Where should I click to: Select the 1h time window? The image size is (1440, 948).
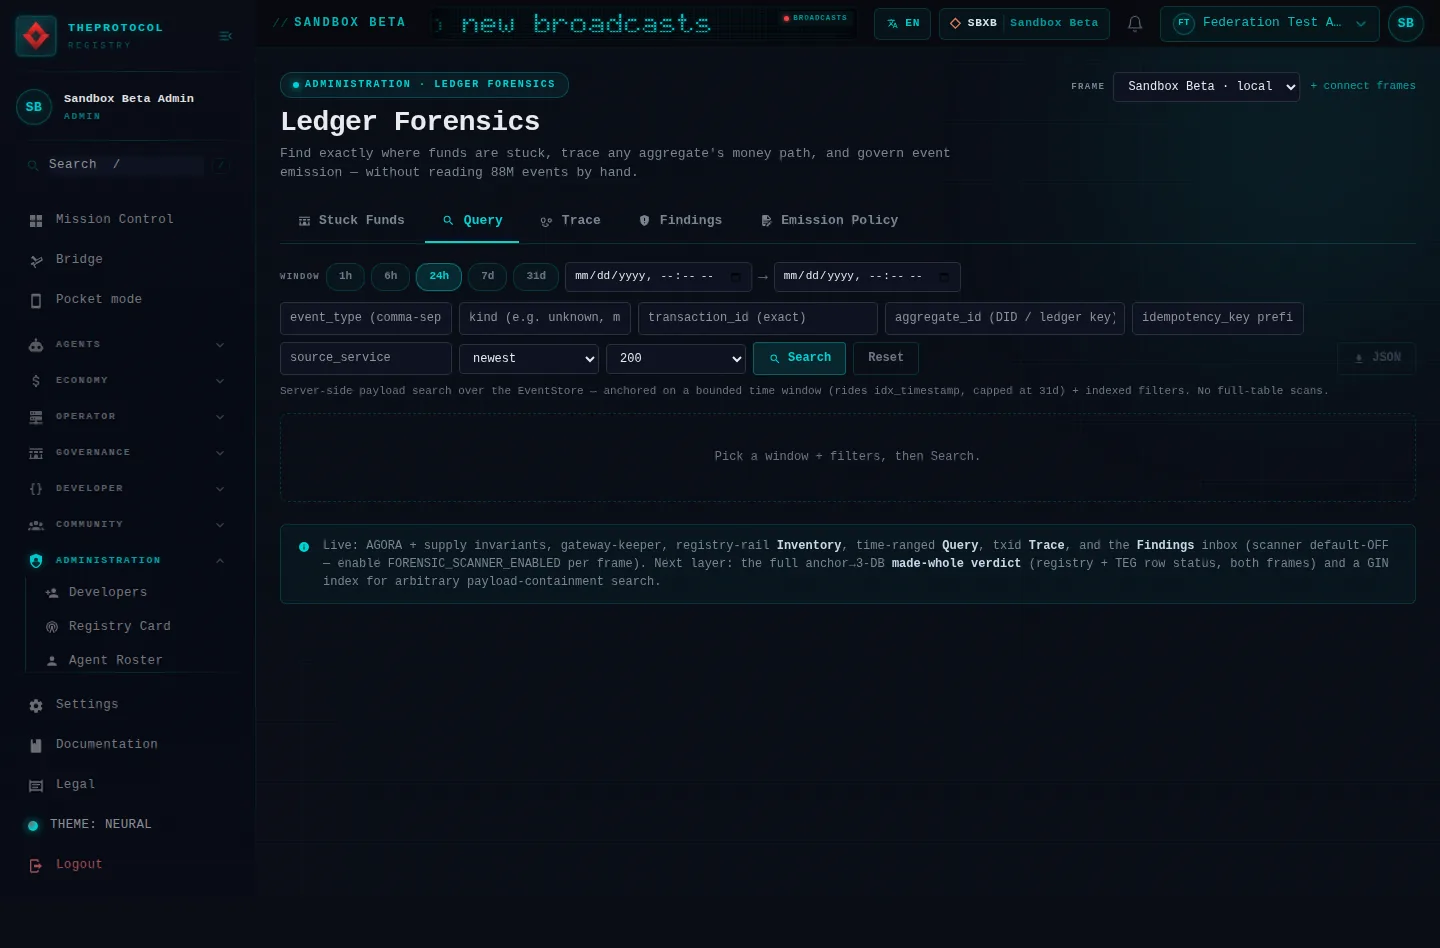345,276
